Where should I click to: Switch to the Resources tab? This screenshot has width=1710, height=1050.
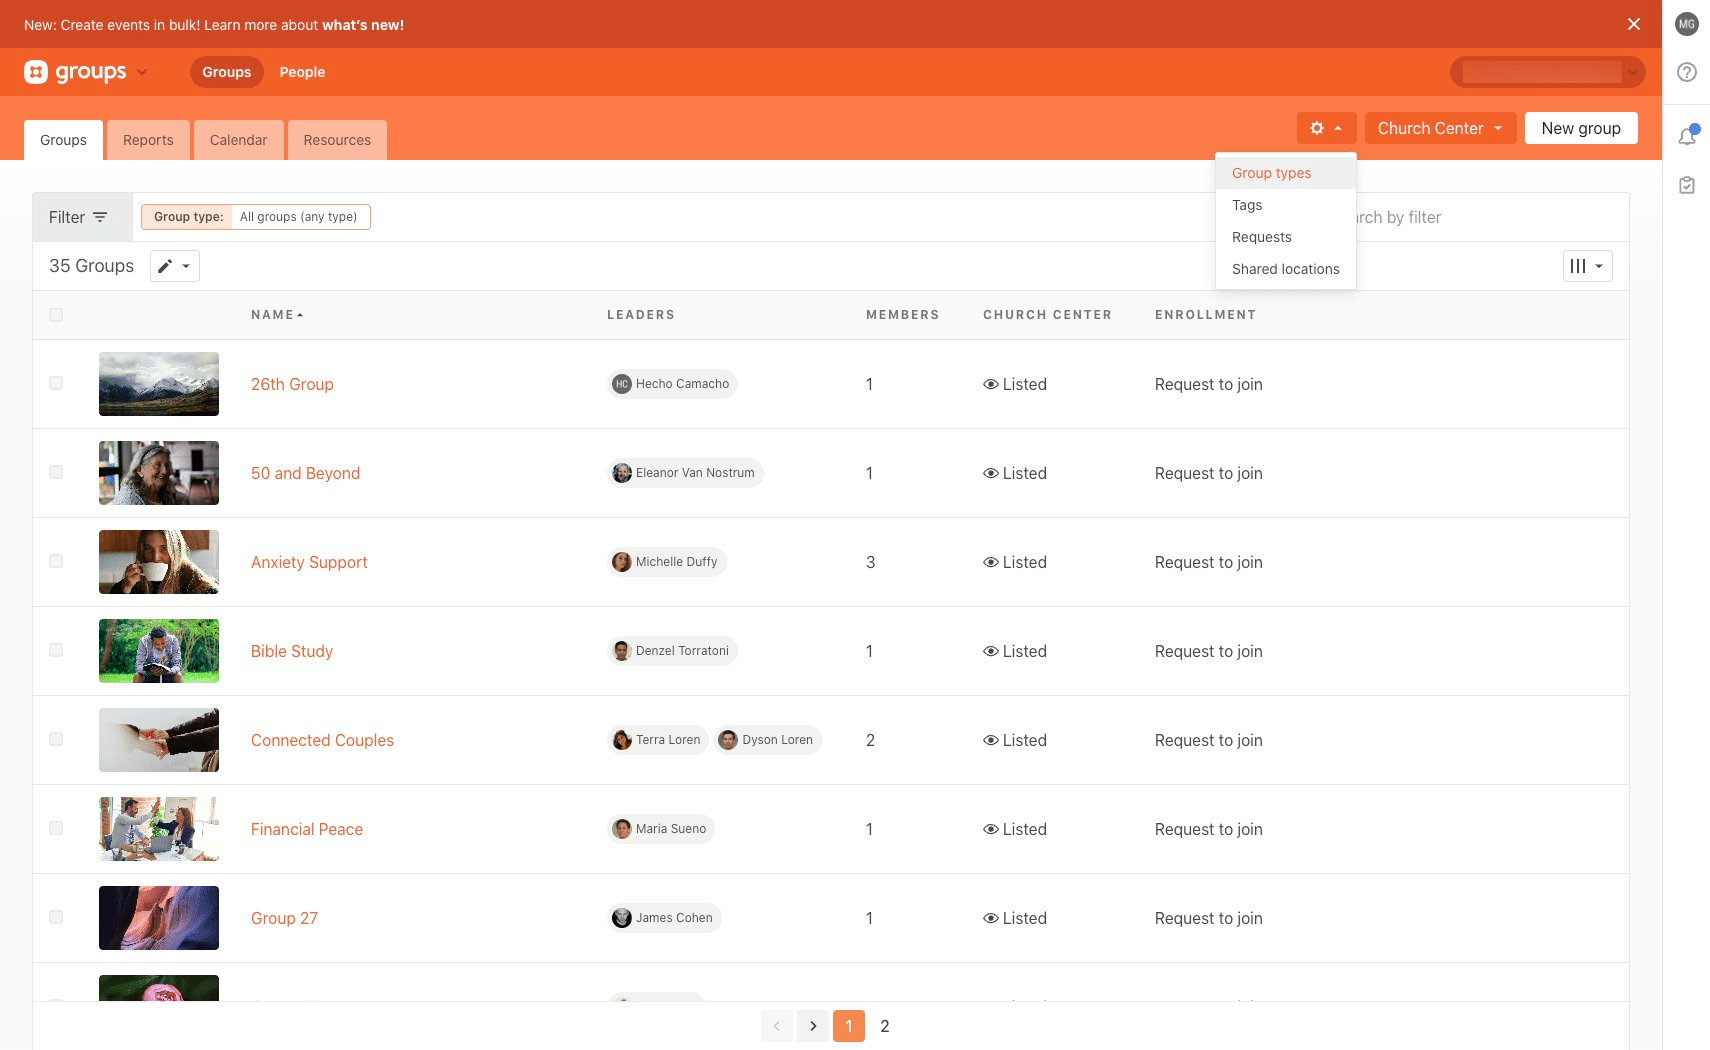(337, 140)
